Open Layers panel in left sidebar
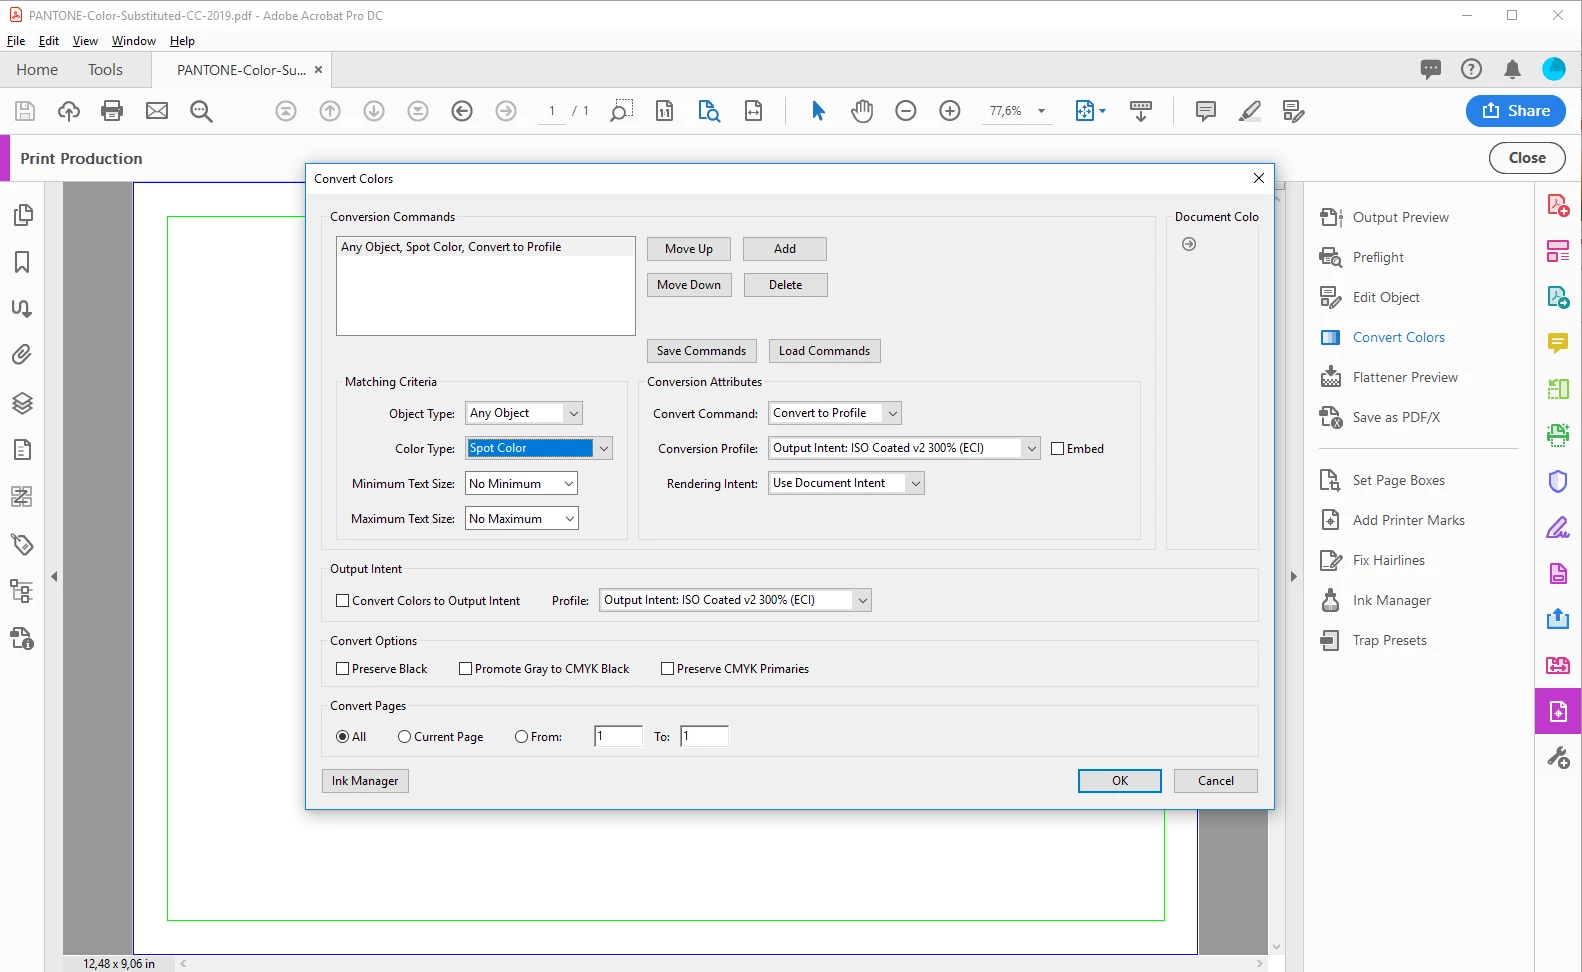 point(22,403)
